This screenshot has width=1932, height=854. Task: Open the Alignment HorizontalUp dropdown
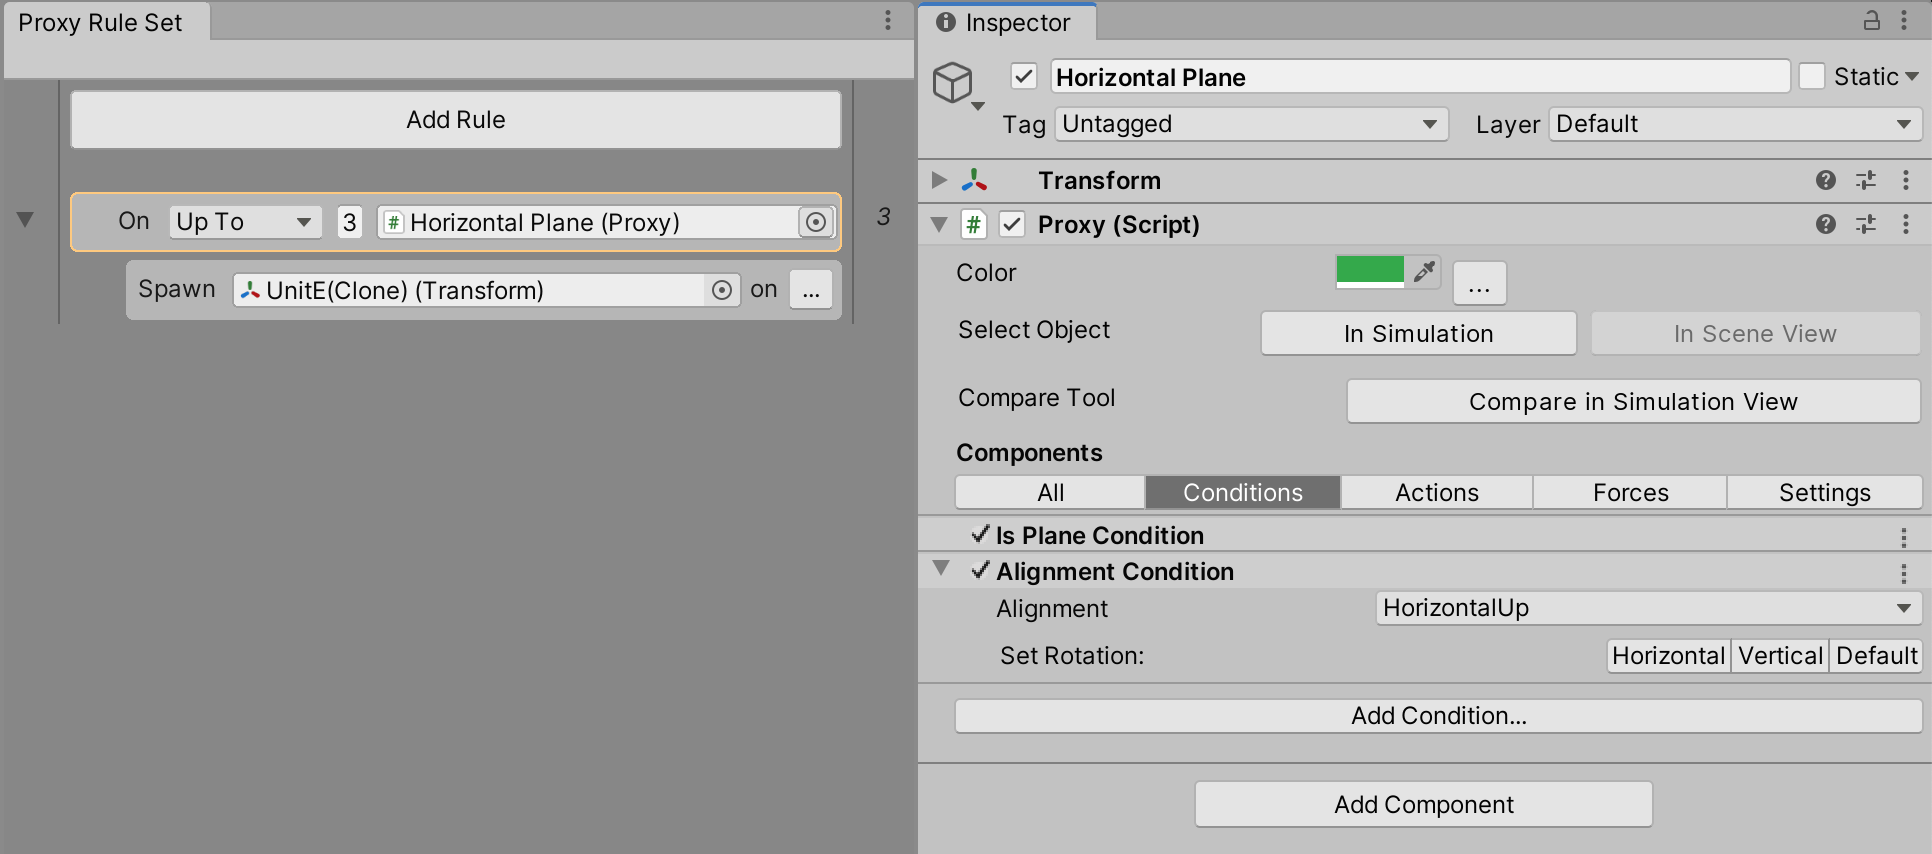(1647, 608)
